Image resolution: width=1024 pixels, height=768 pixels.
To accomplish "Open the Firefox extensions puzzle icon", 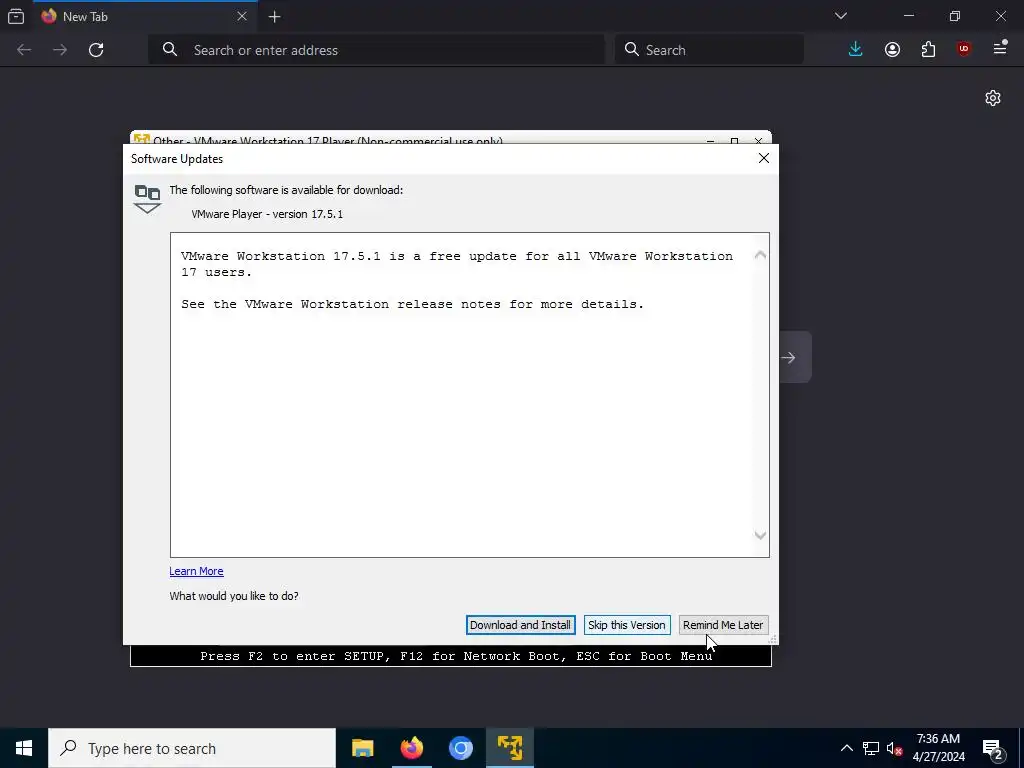I will [x=928, y=50].
